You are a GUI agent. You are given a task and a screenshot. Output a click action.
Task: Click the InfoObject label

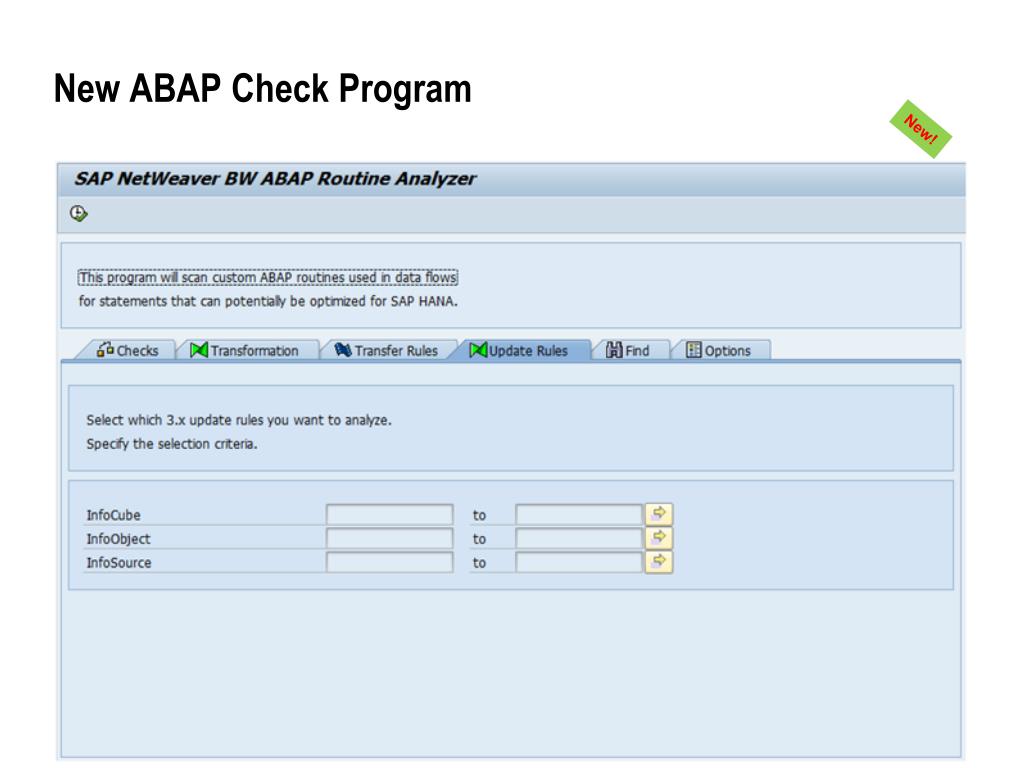[118, 539]
